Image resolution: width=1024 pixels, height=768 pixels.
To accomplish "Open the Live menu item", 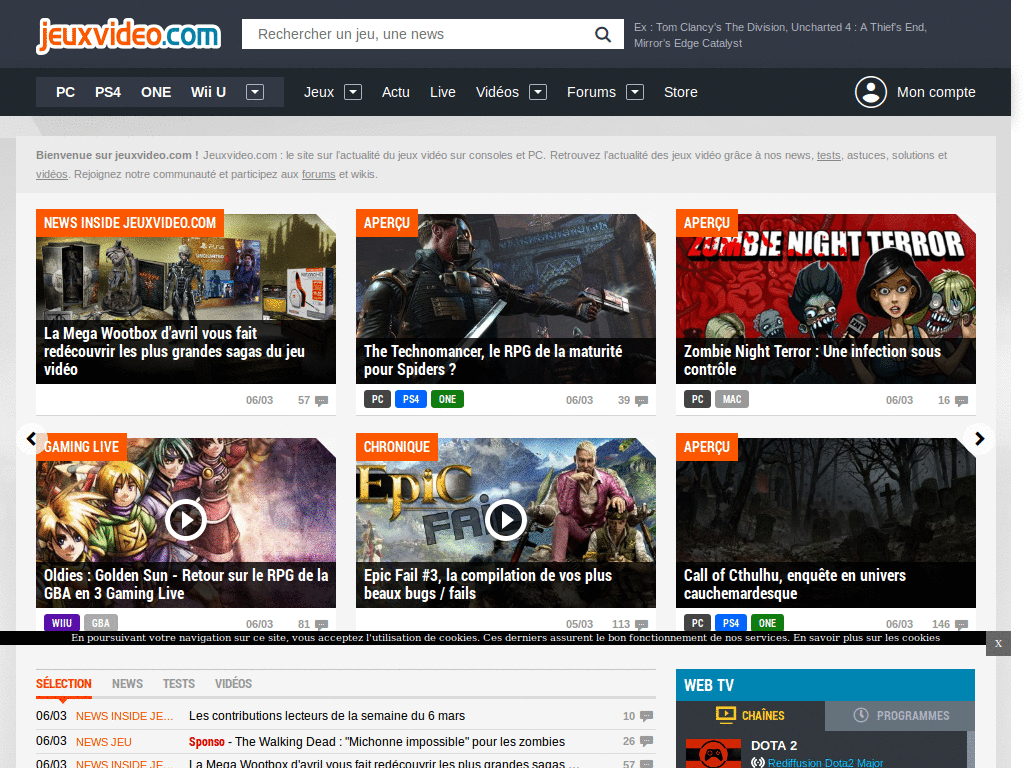I will coord(443,92).
